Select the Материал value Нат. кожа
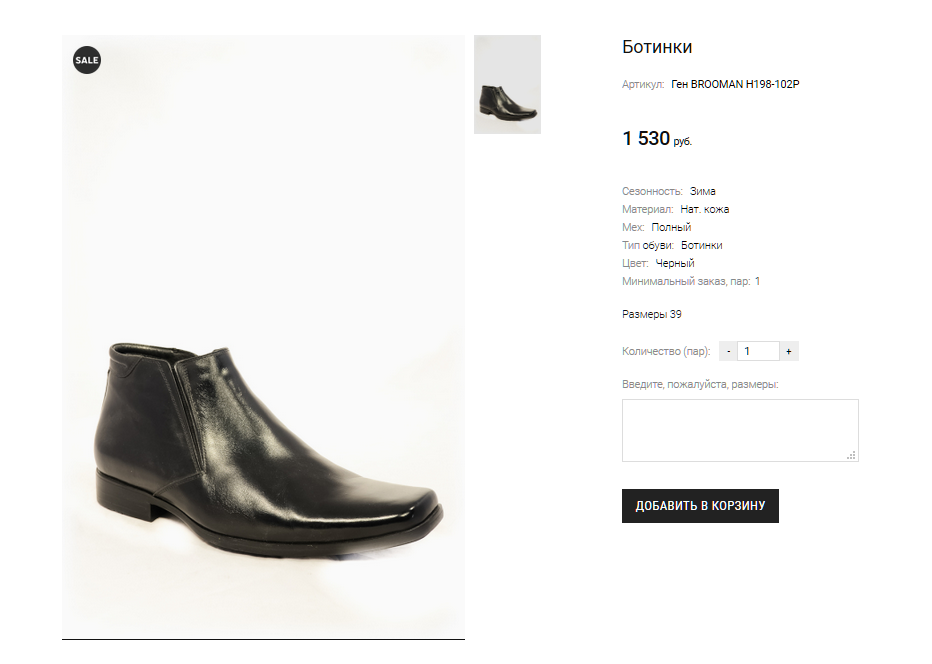932x664 pixels. click(x=704, y=209)
